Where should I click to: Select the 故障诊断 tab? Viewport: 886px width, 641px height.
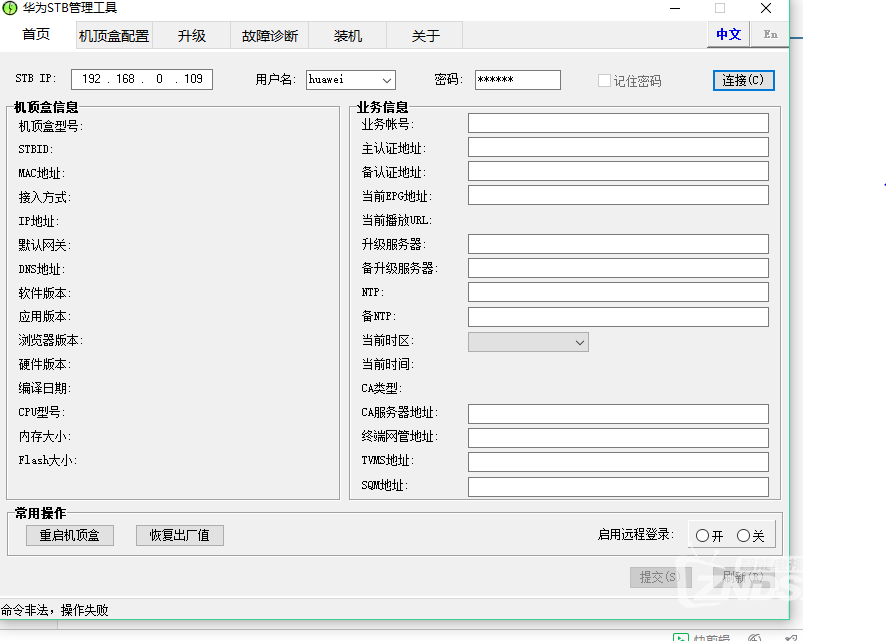tap(270, 36)
